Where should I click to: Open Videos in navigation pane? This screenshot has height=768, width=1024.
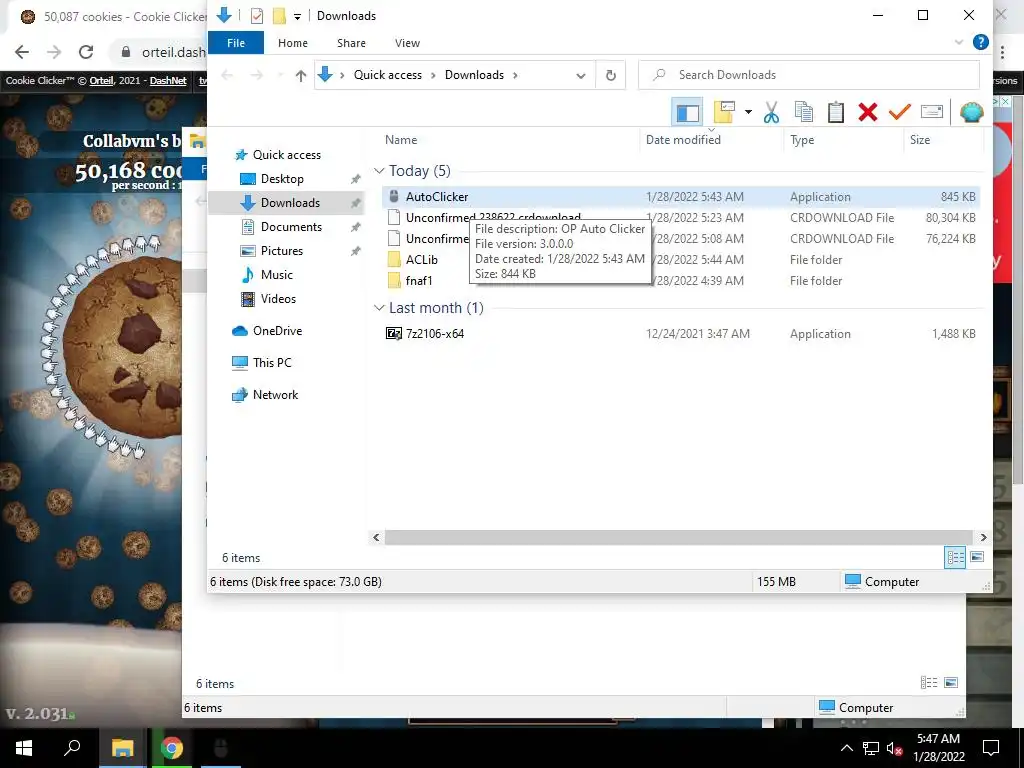[278, 299]
